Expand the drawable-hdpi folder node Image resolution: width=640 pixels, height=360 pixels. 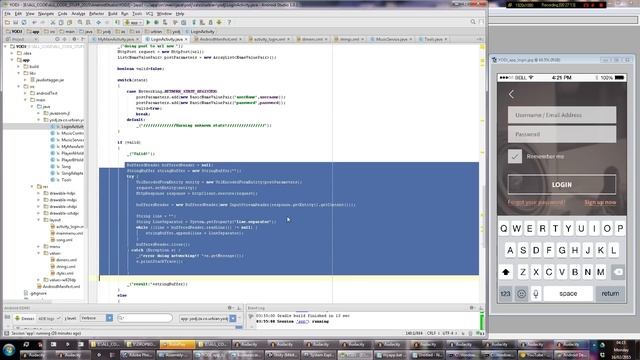(x=39, y=193)
